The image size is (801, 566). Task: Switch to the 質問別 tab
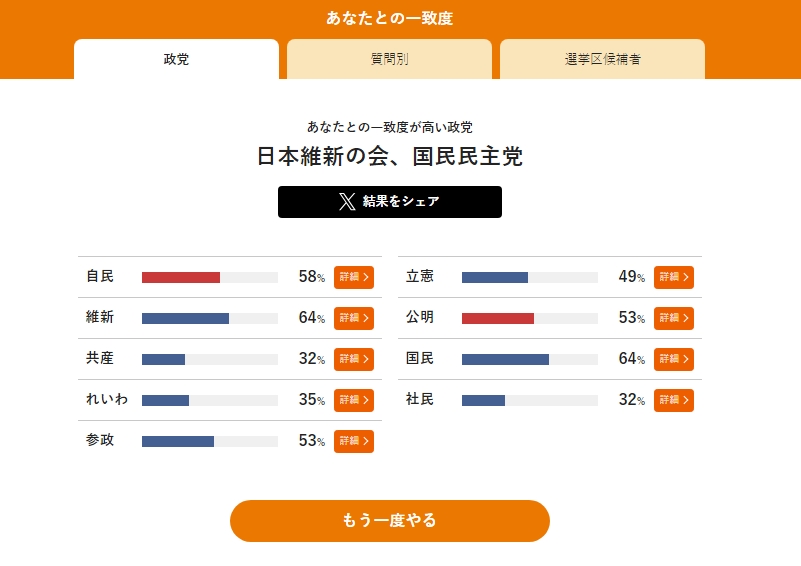point(389,59)
